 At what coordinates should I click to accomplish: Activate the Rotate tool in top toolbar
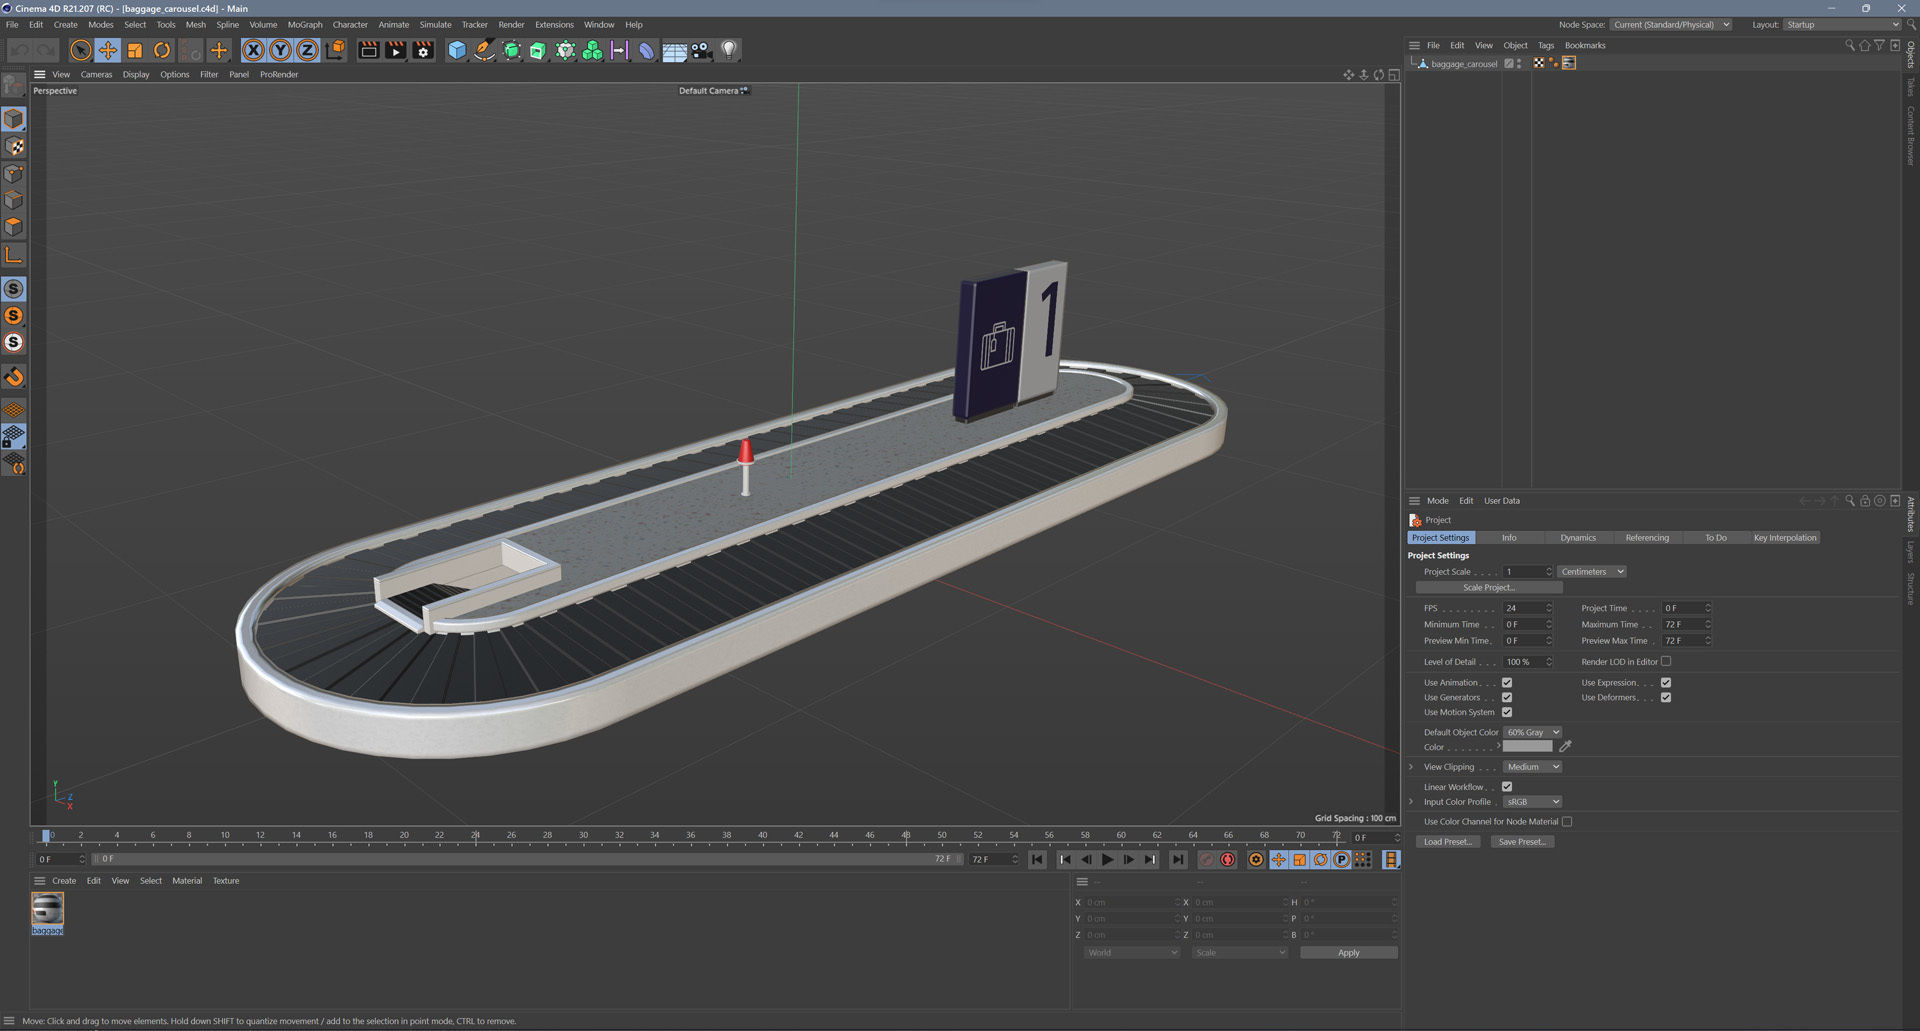[x=162, y=50]
